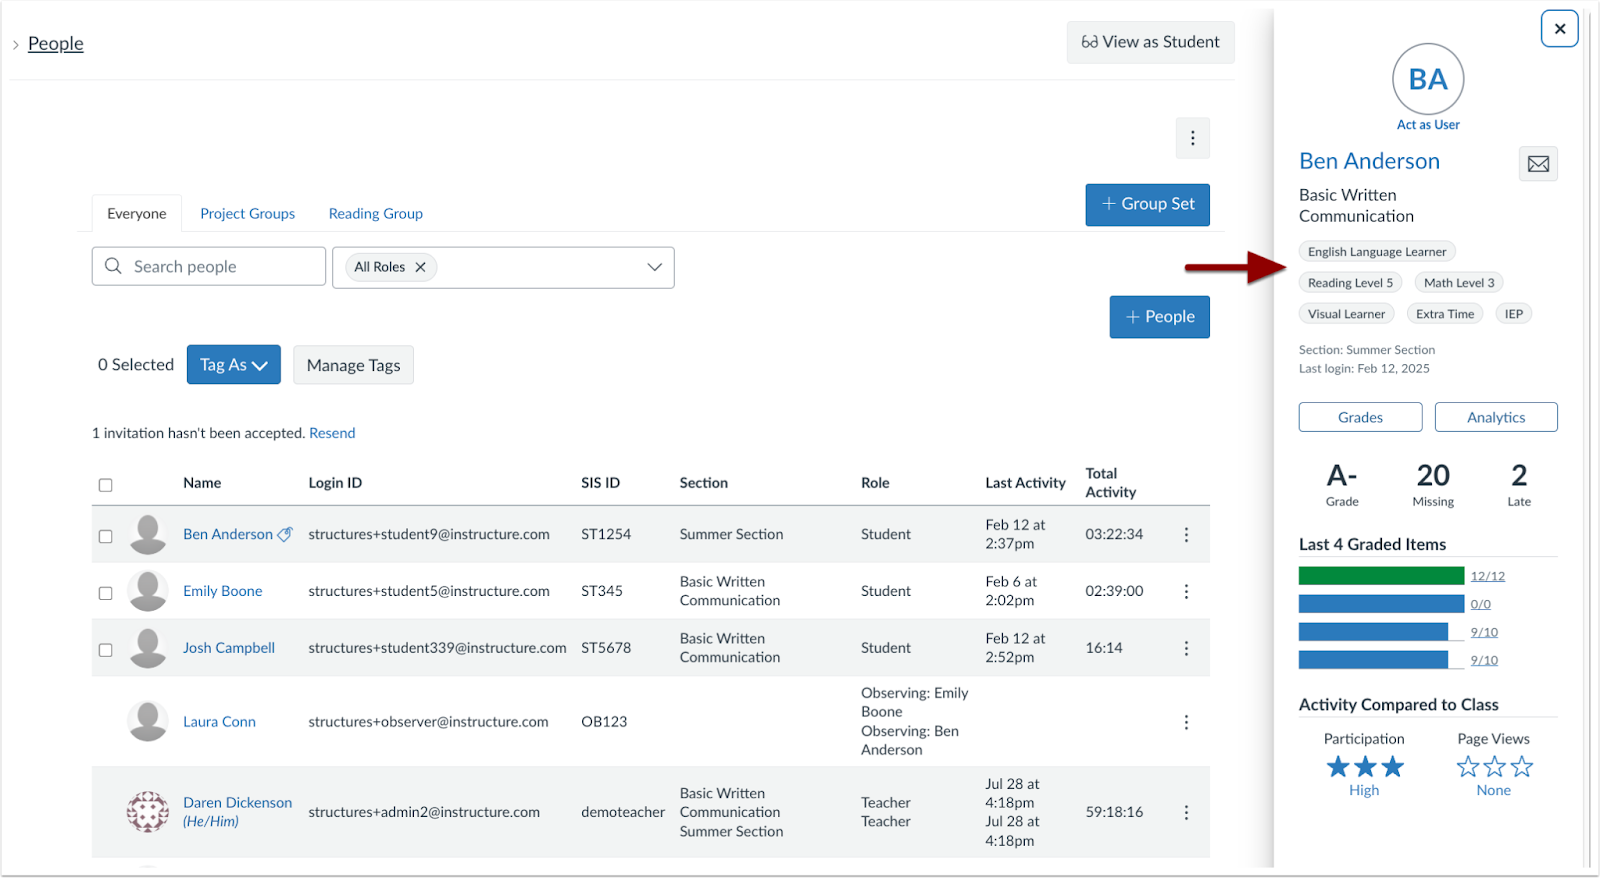Click SIS ID value ST1254
This screenshot has width=1600, height=878.
tap(606, 534)
